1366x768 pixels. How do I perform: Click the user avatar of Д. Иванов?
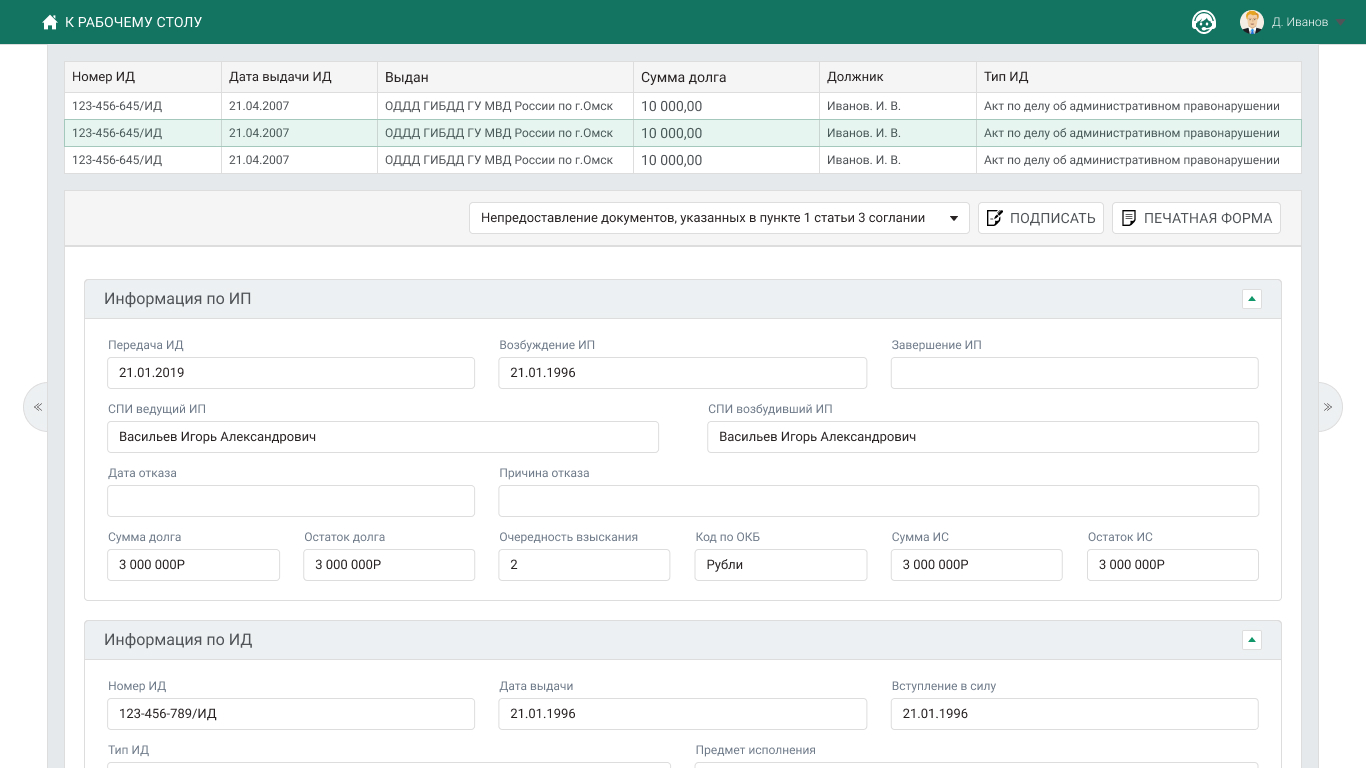tap(1252, 22)
